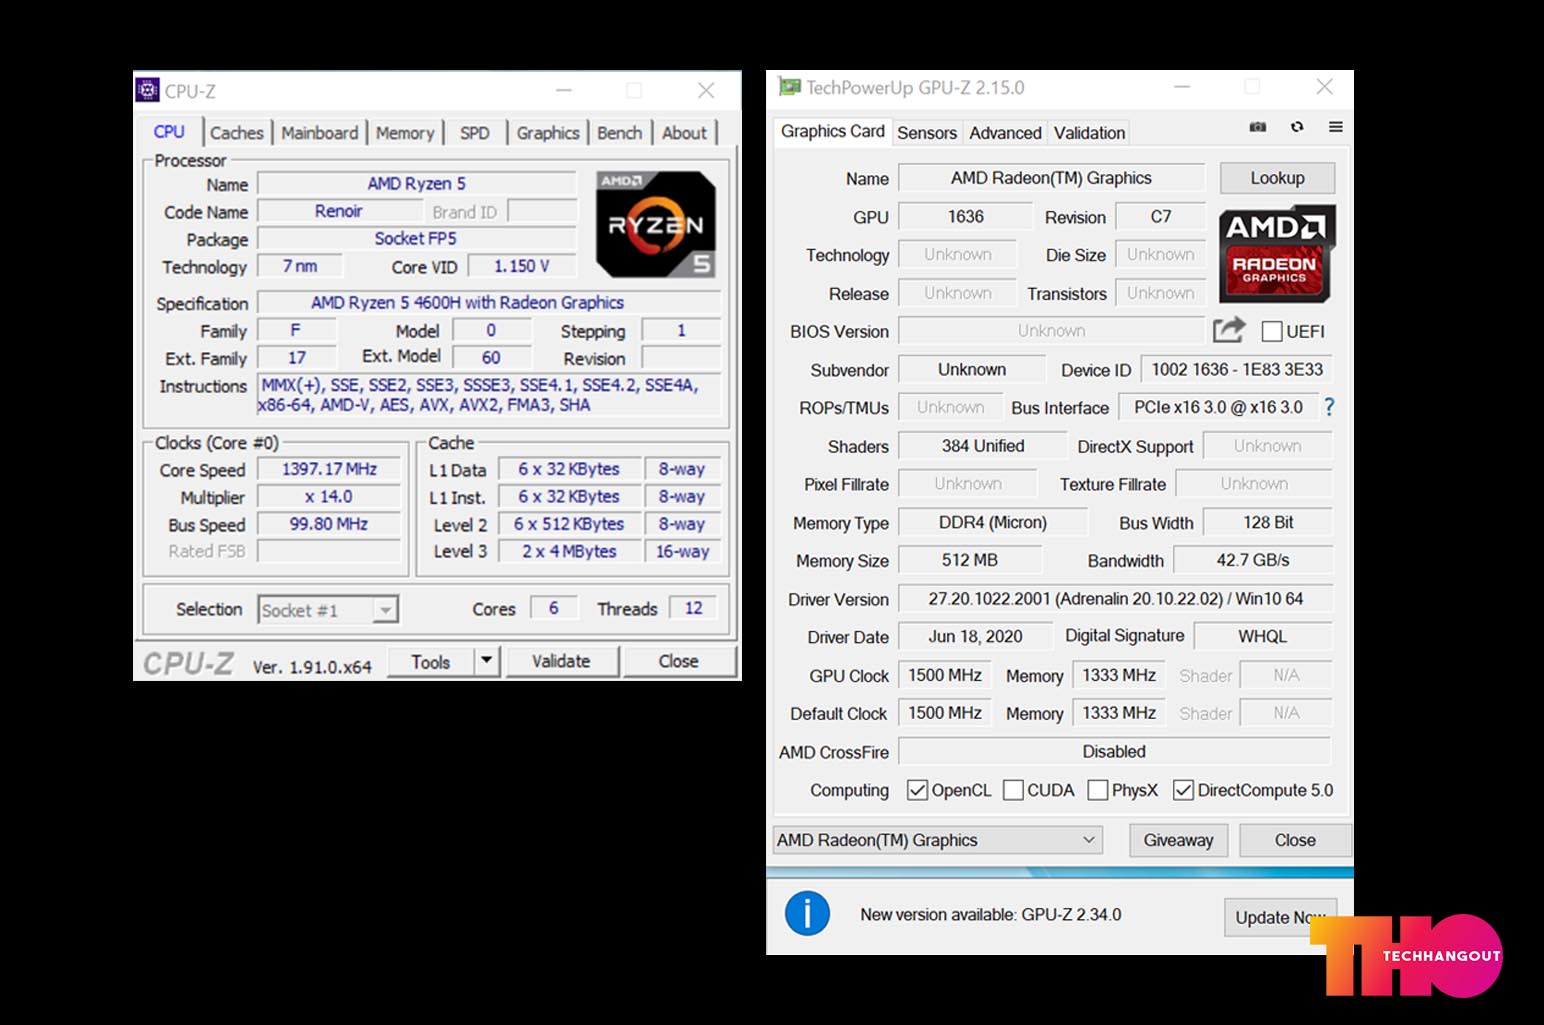Click the Bandwidth value 42.7 GB/s
Image resolution: width=1544 pixels, height=1025 pixels.
click(x=1253, y=560)
